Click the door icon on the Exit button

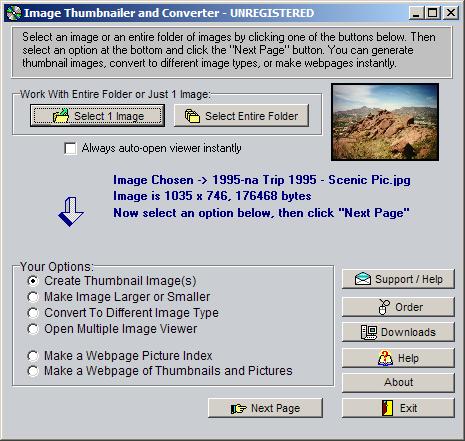pyautogui.click(x=387, y=408)
